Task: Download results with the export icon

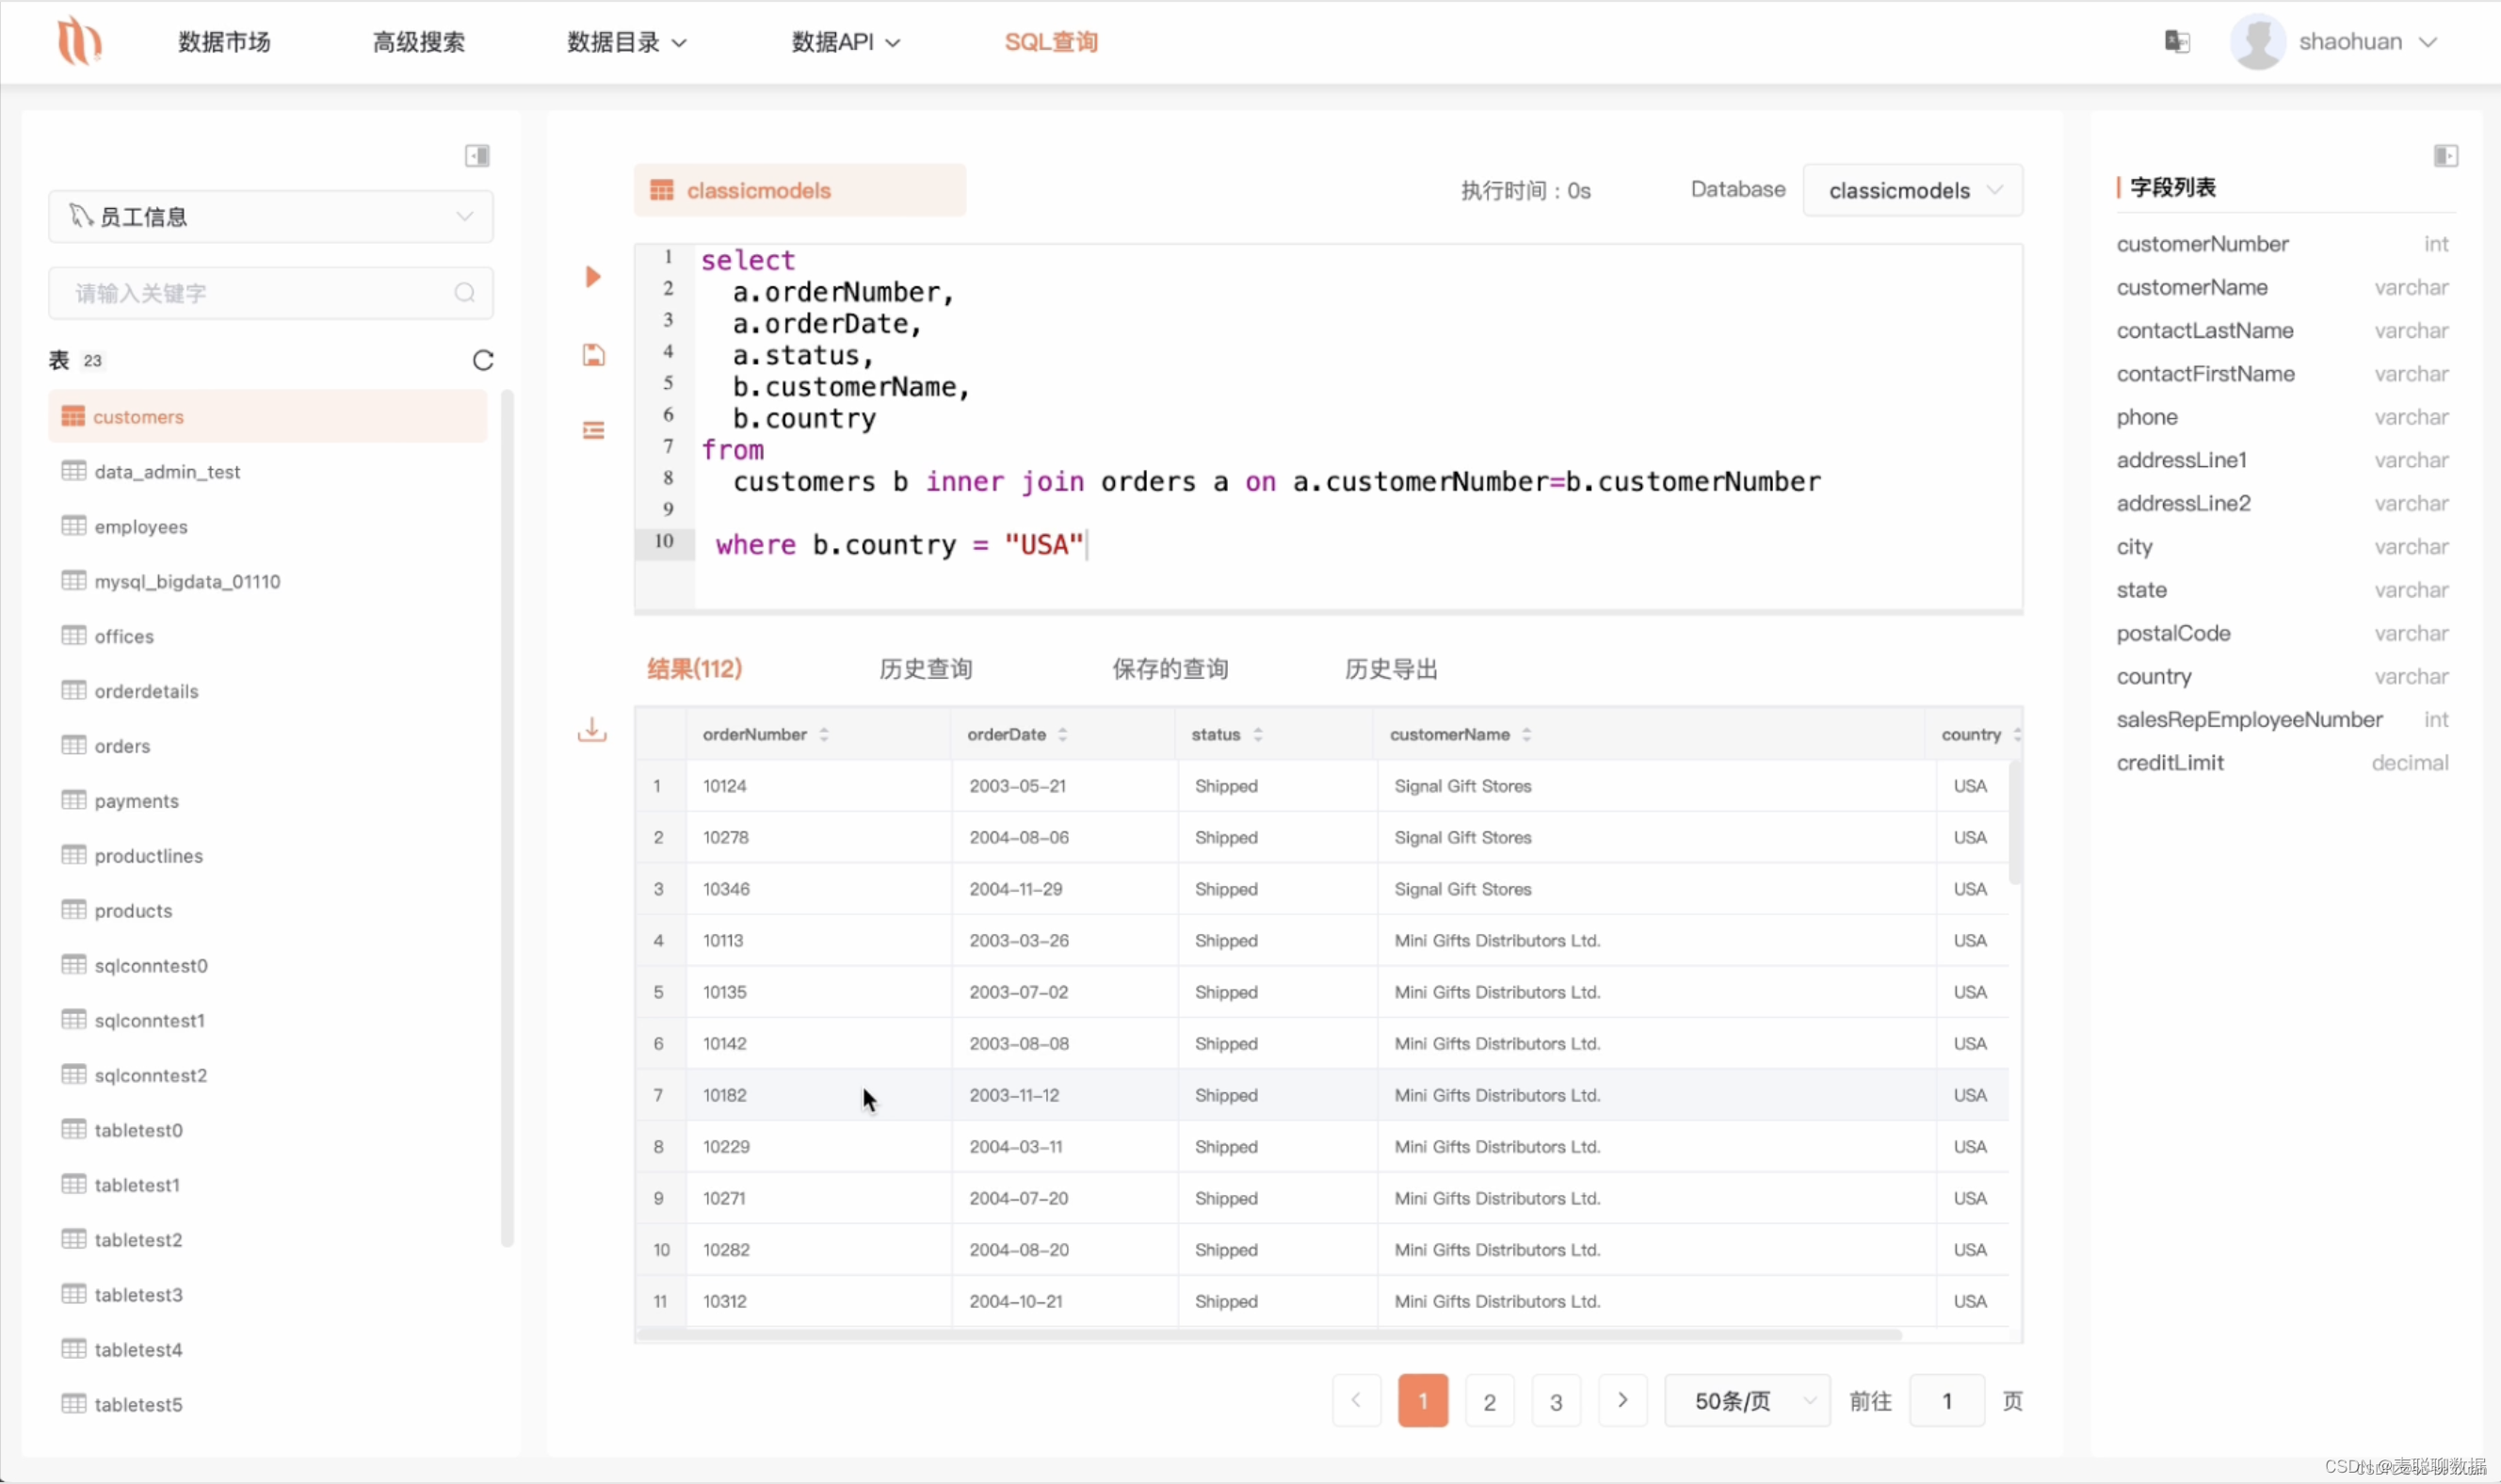Action: coord(592,731)
